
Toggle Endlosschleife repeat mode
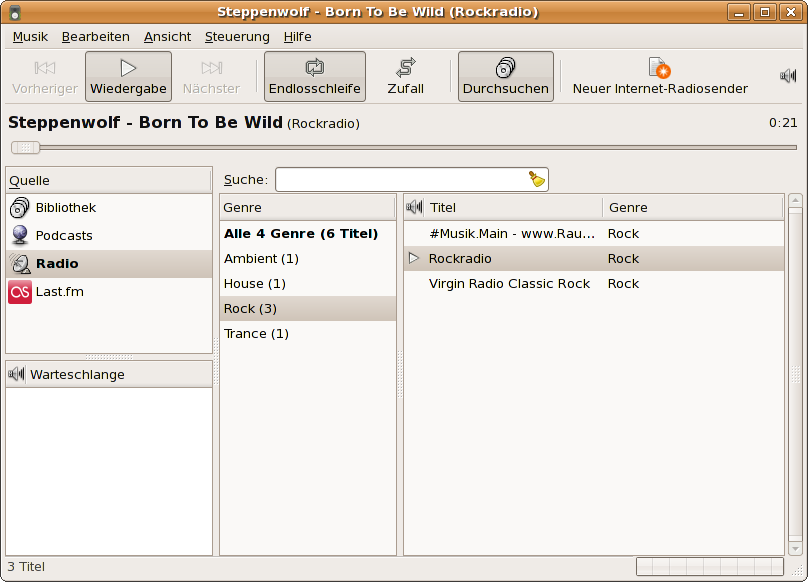pos(314,77)
